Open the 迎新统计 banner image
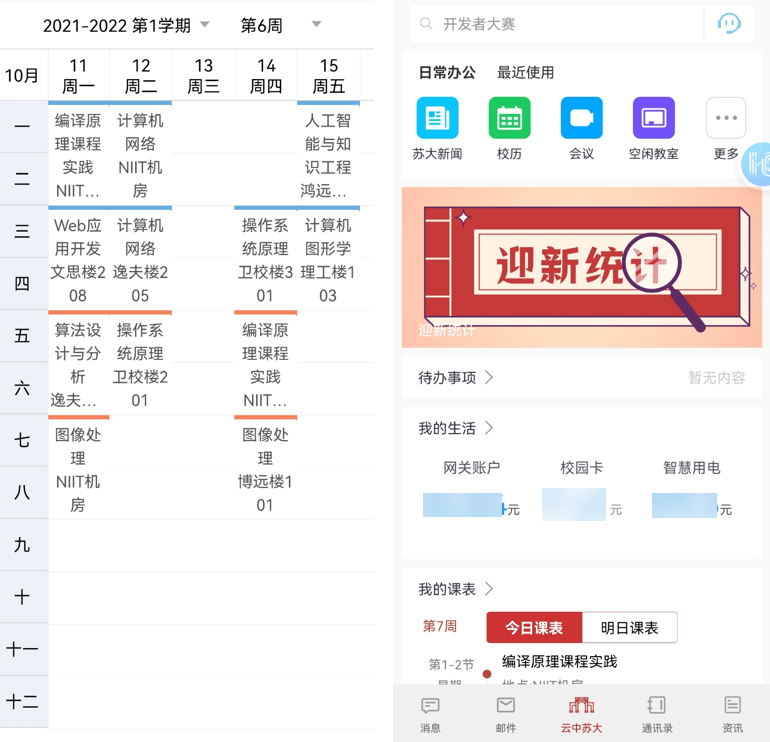Screen dimensions: 770x742 [x=581, y=267]
